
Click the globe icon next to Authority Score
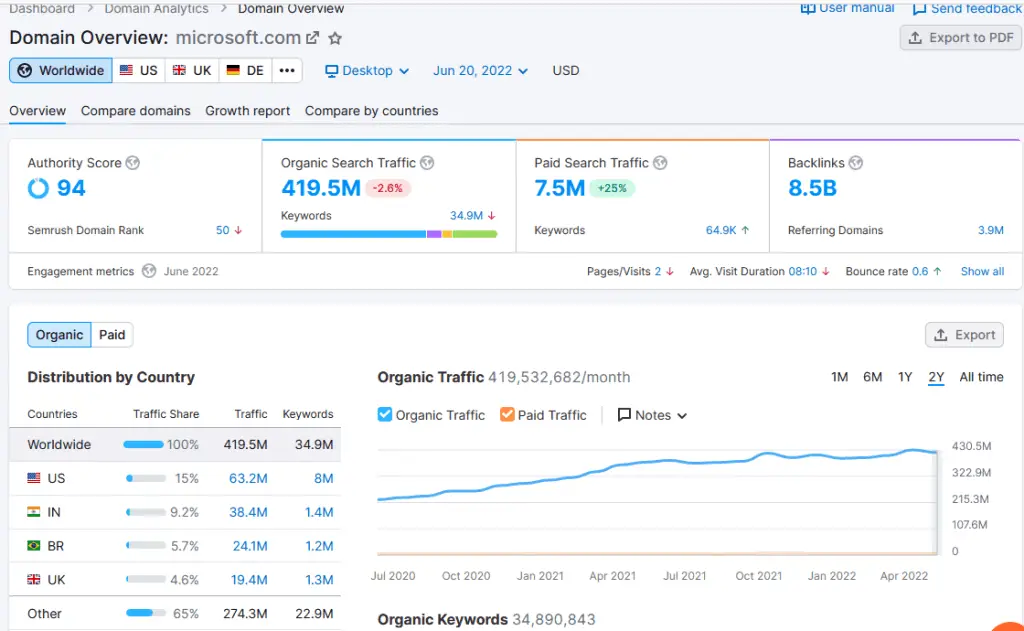click(x=132, y=163)
